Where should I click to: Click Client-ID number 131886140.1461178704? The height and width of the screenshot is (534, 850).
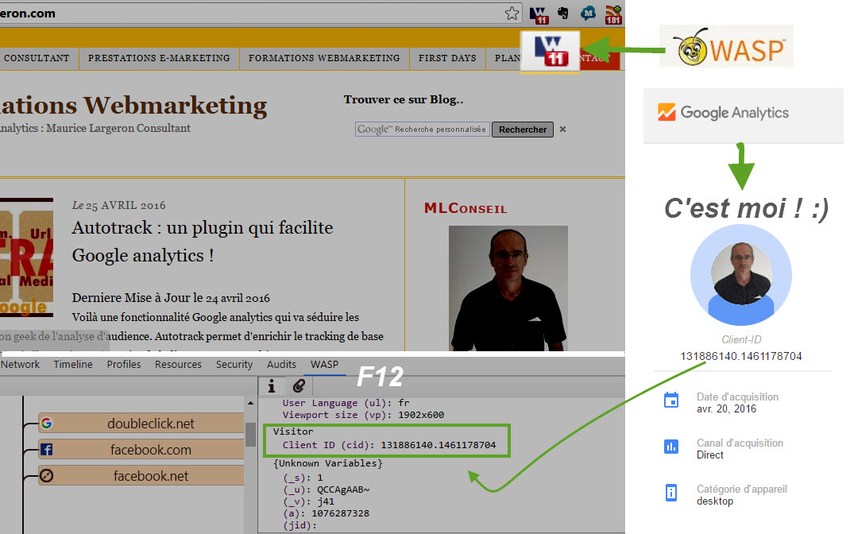(x=741, y=356)
